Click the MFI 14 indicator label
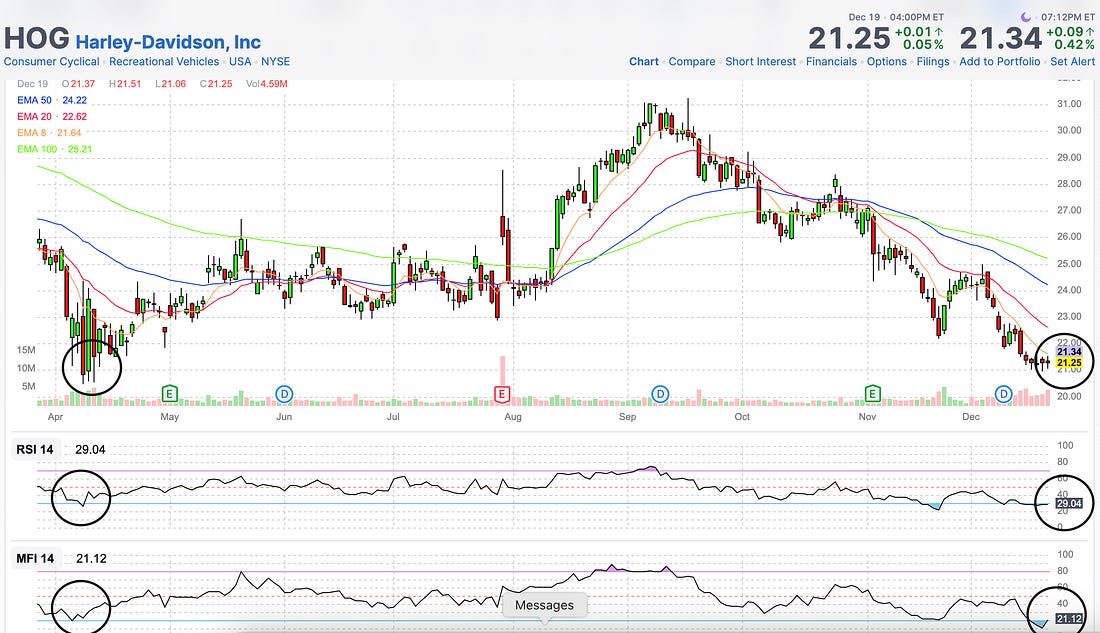This screenshot has height=633, width=1100. point(35,559)
